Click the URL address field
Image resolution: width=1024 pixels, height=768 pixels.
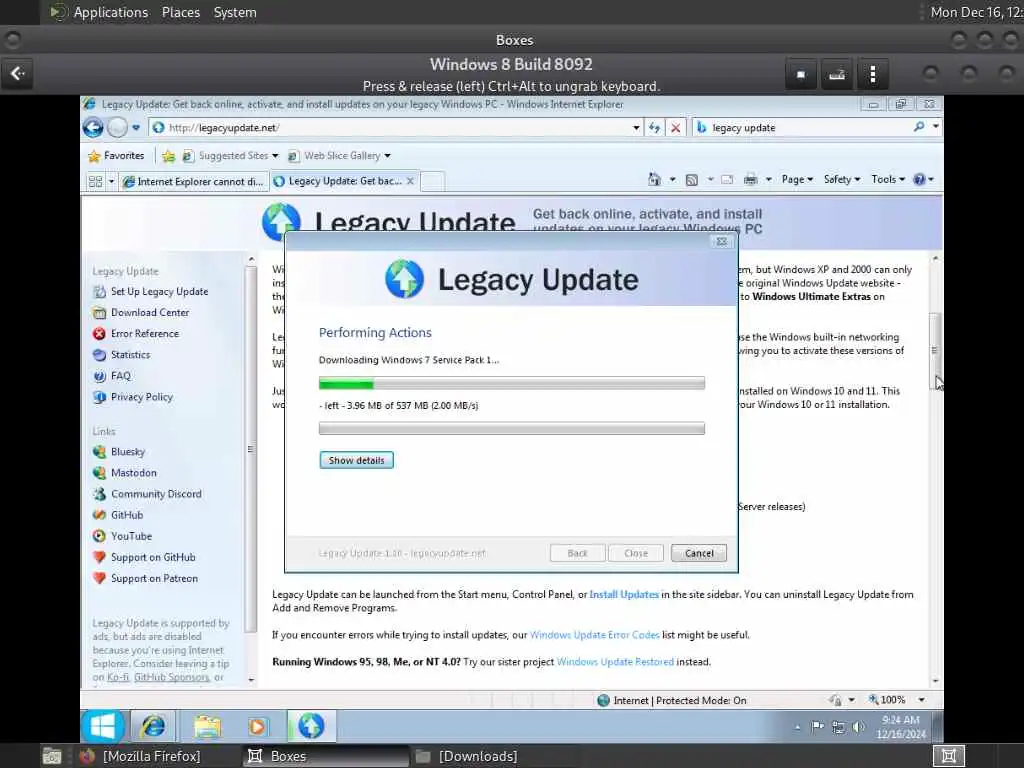click(397, 127)
